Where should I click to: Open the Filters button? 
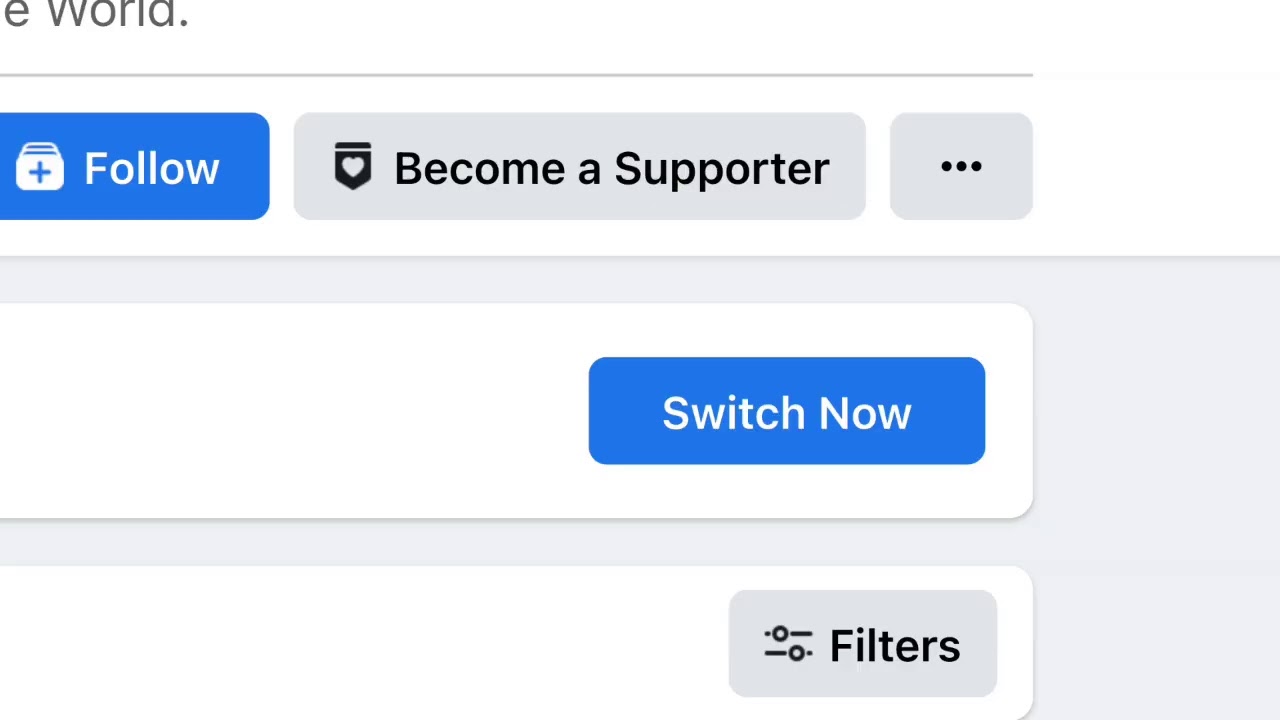point(863,643)
